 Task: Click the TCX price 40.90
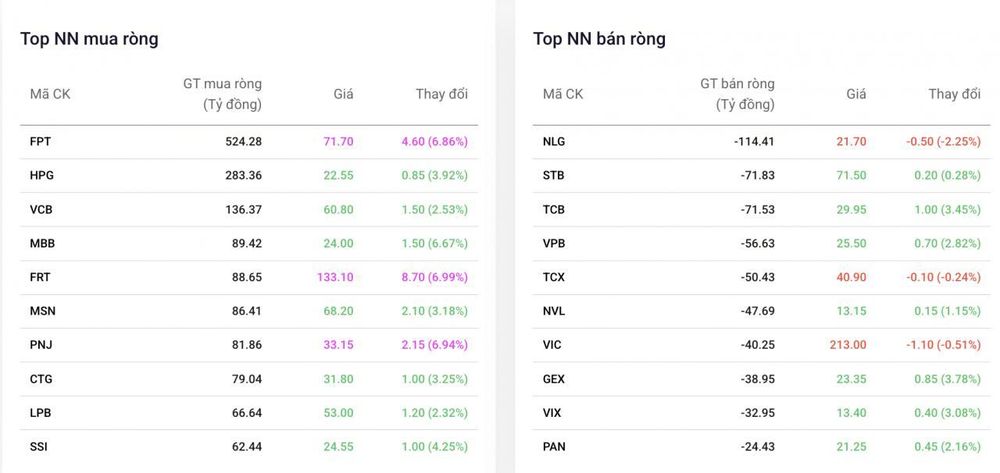click(851, 277)
